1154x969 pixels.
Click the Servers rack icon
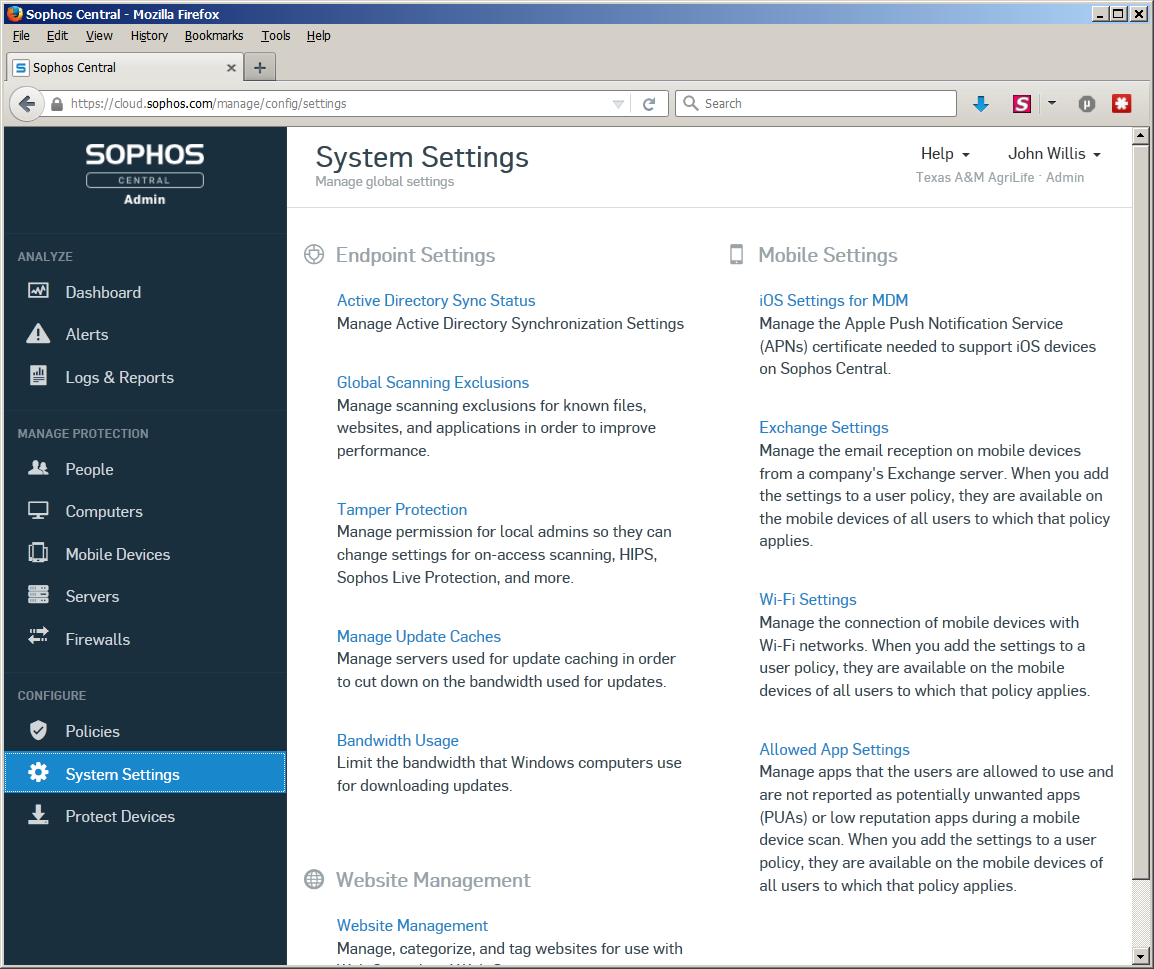[x=38, y=594]
